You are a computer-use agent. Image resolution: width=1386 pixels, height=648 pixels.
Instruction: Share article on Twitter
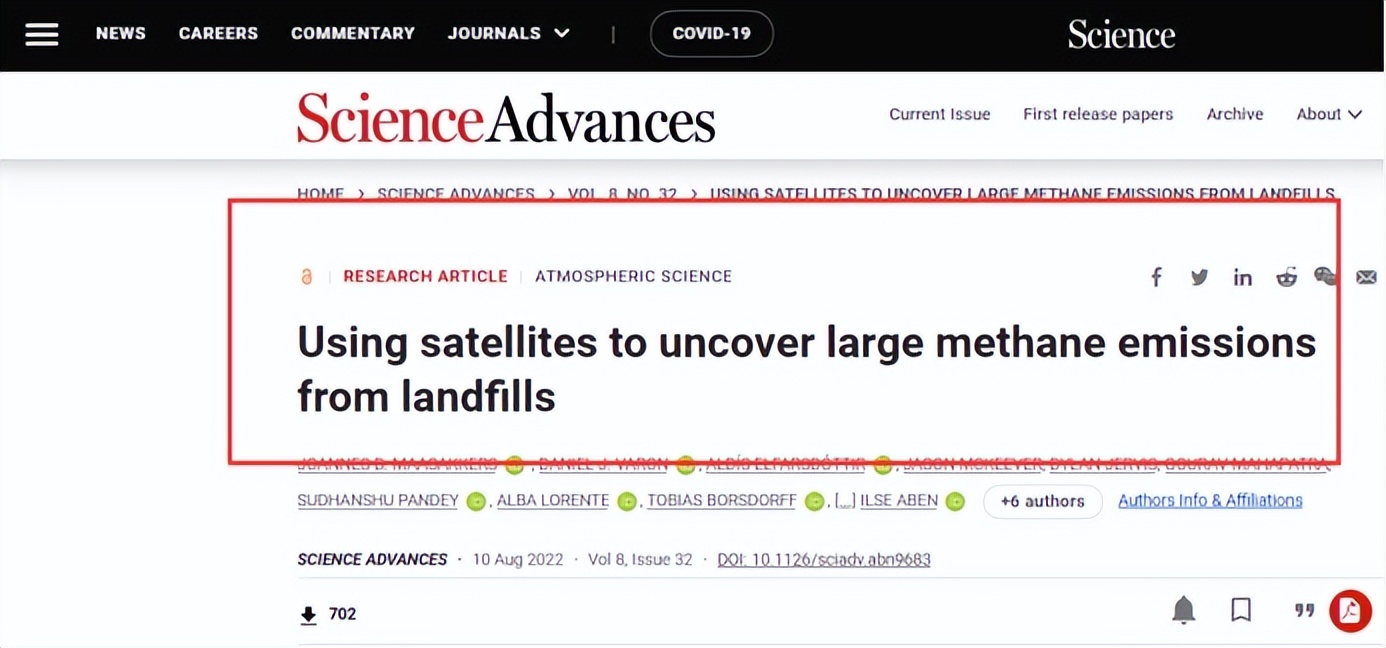tap(1199, 277)
